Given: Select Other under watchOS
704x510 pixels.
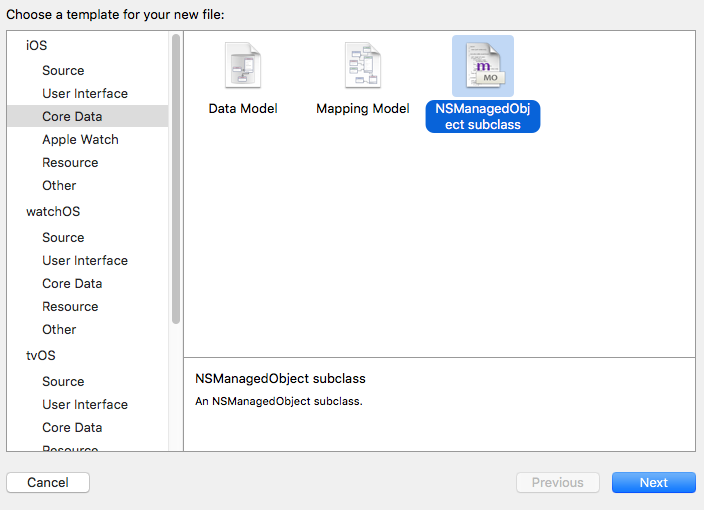Looking at the screenshot, I should [x=59, y=329].
